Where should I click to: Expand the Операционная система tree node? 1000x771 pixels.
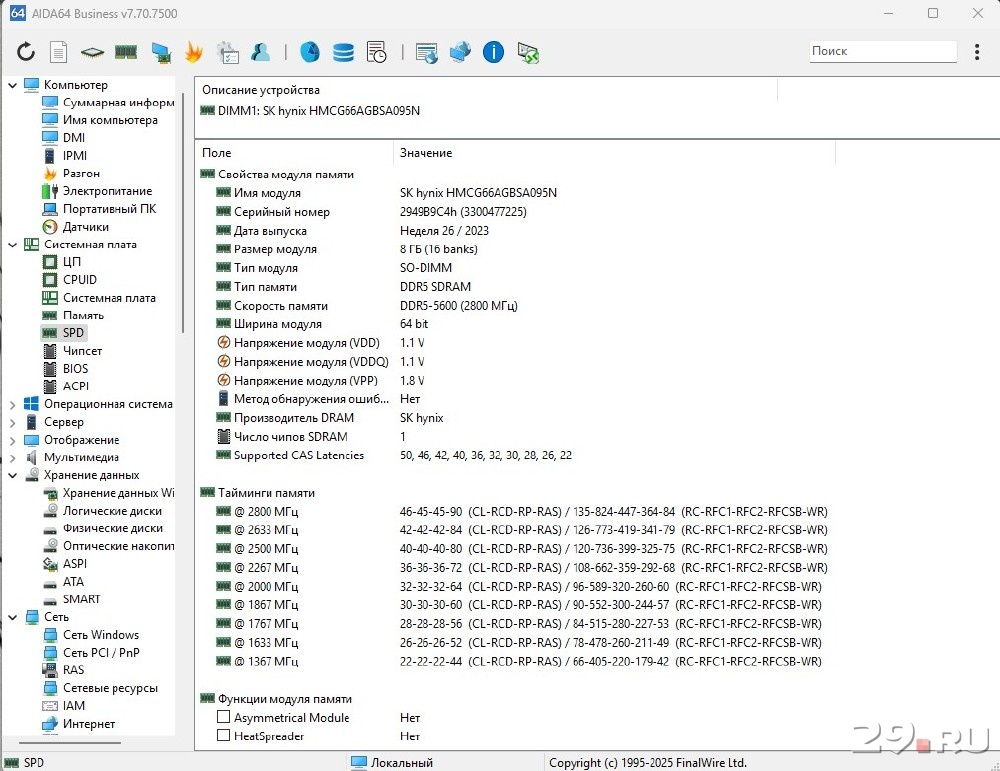[x=12, y=405]
